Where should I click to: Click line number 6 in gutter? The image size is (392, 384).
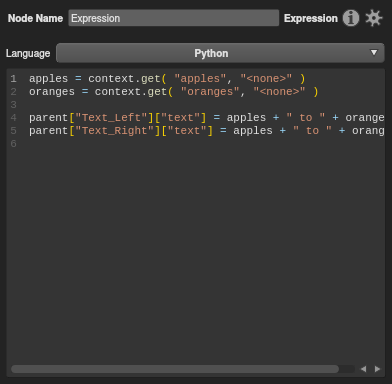(x=13, y=144)
